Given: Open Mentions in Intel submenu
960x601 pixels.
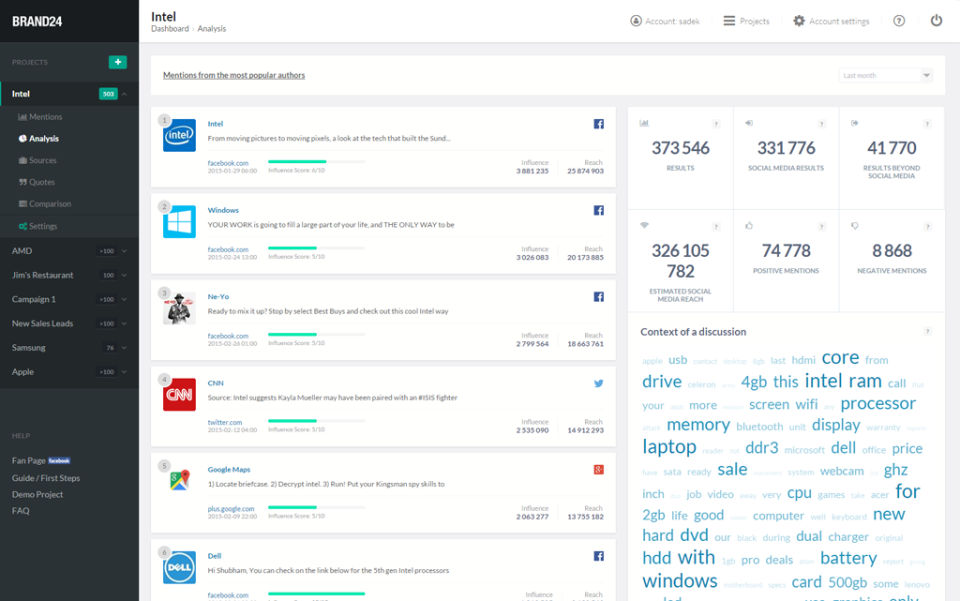Looking at the screenshot, I should [40, 116].
